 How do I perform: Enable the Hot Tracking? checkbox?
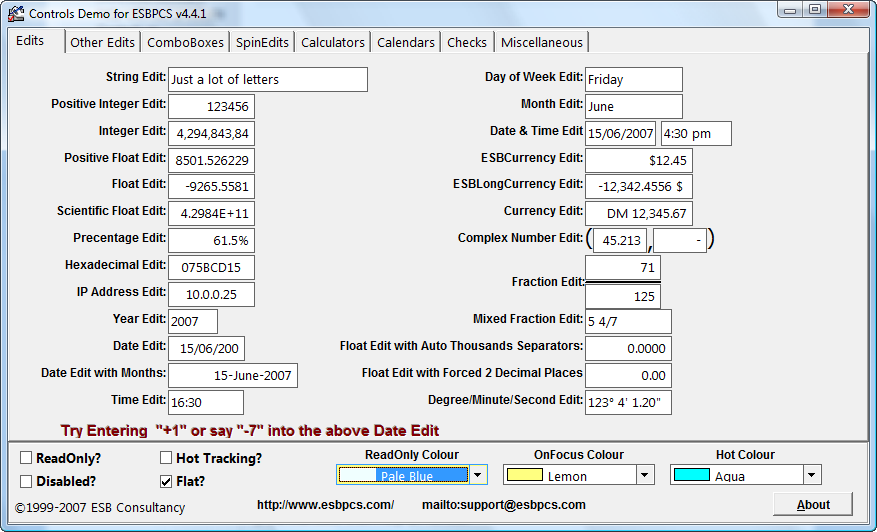(x=166, y=458)
